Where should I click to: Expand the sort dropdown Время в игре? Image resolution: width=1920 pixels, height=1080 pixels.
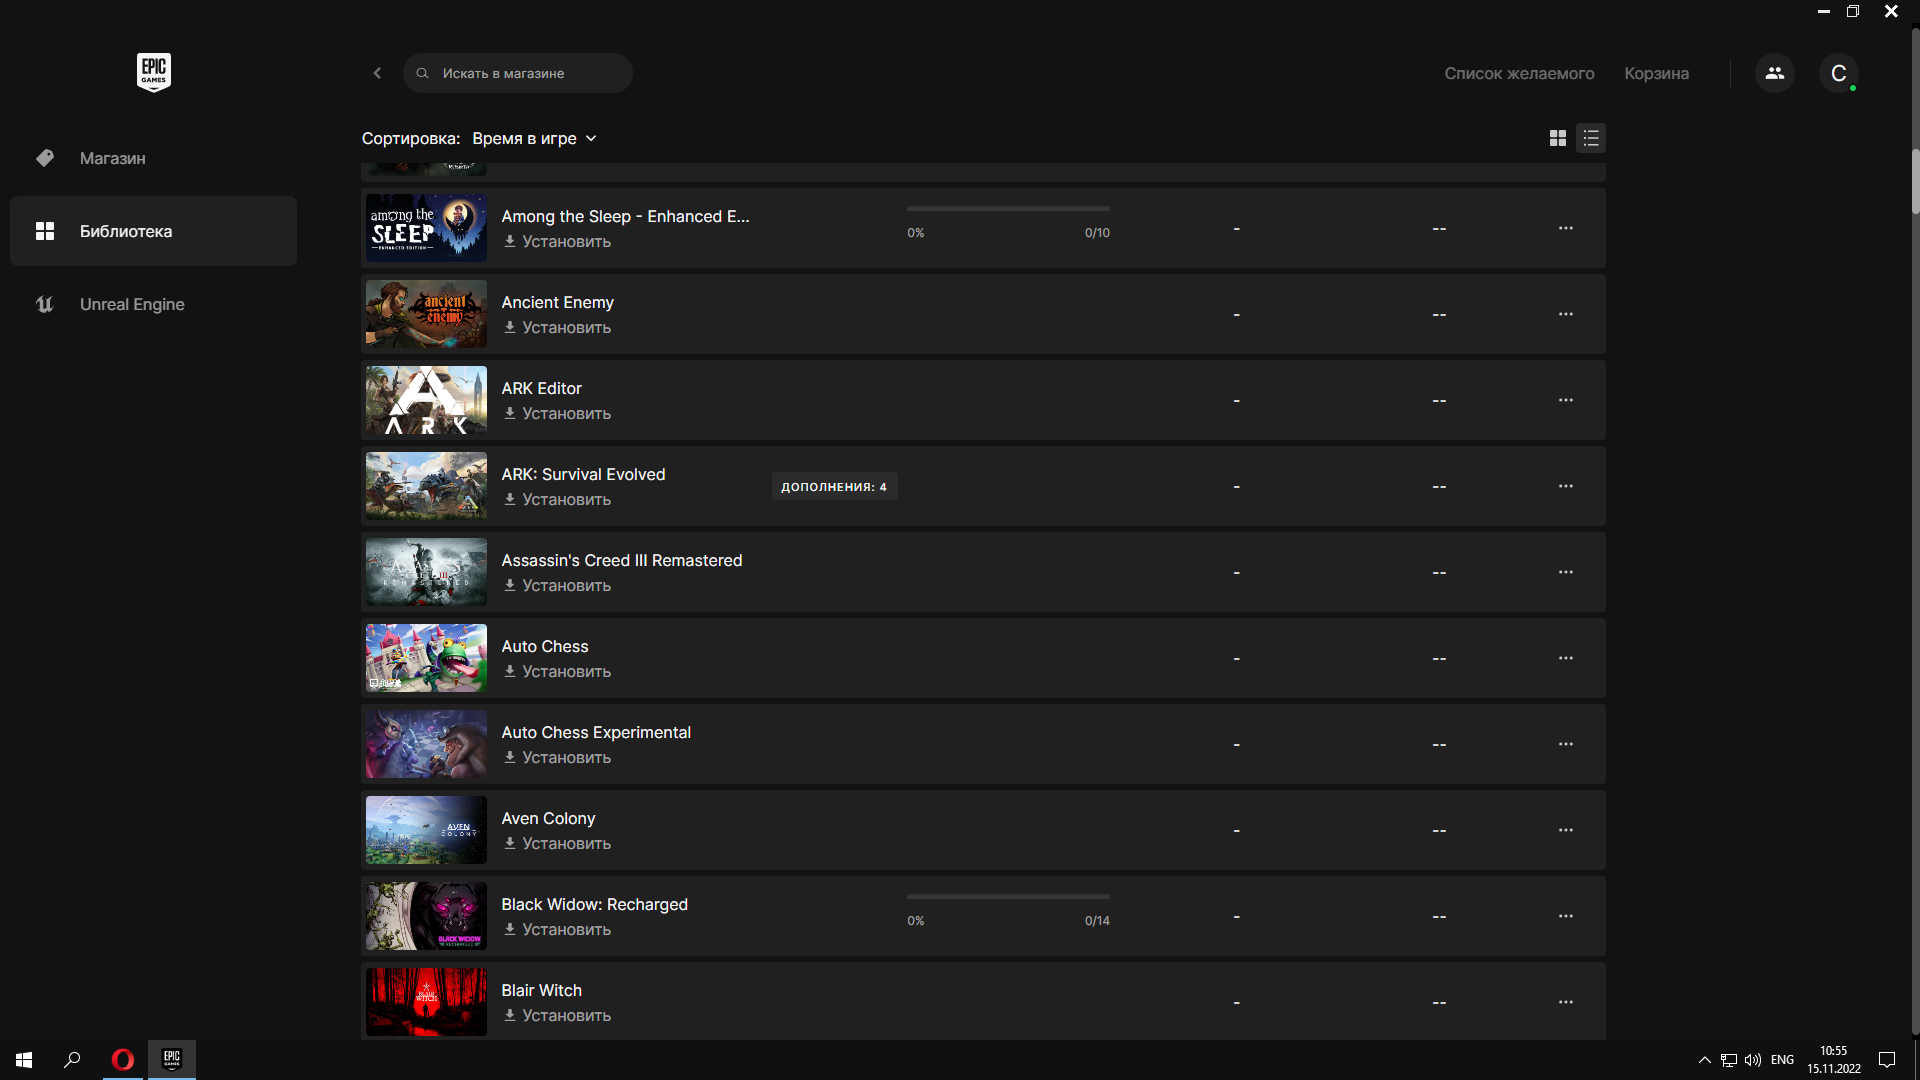534,138
